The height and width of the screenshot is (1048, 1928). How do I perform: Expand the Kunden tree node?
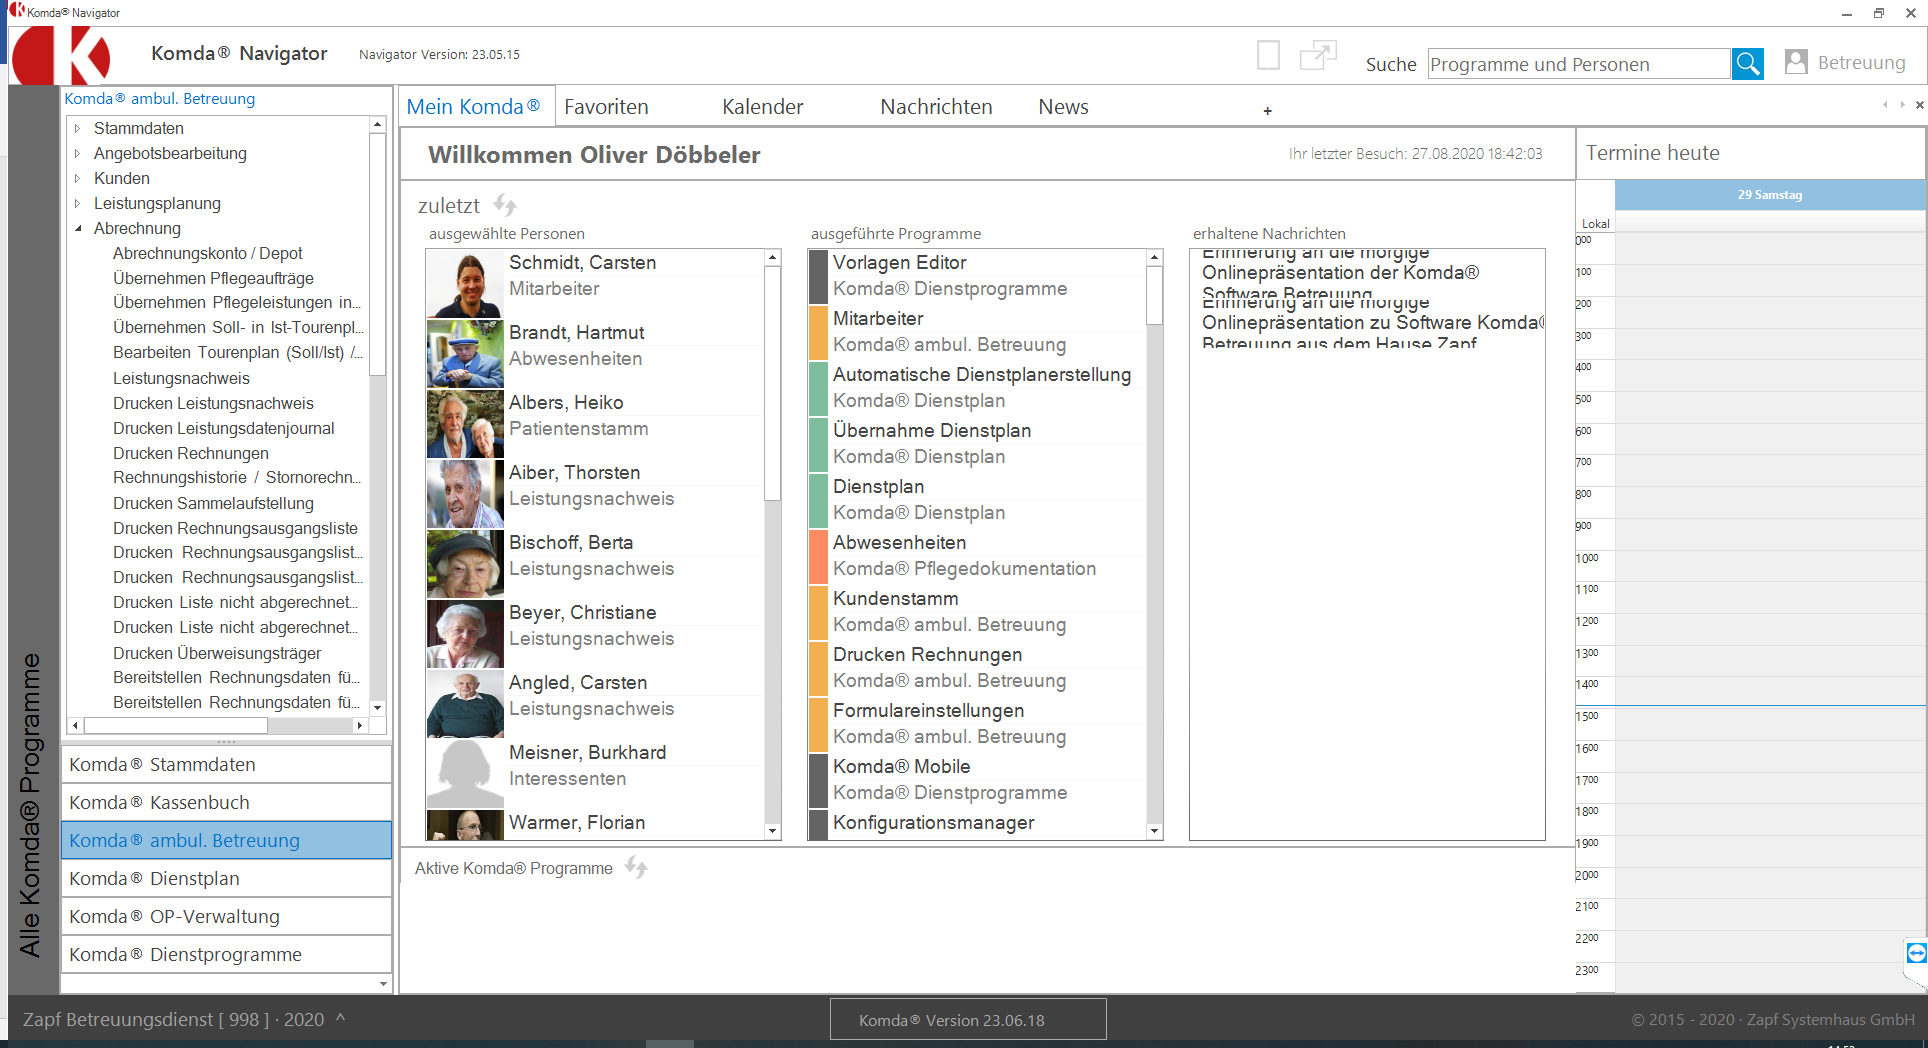pos(77,178)
